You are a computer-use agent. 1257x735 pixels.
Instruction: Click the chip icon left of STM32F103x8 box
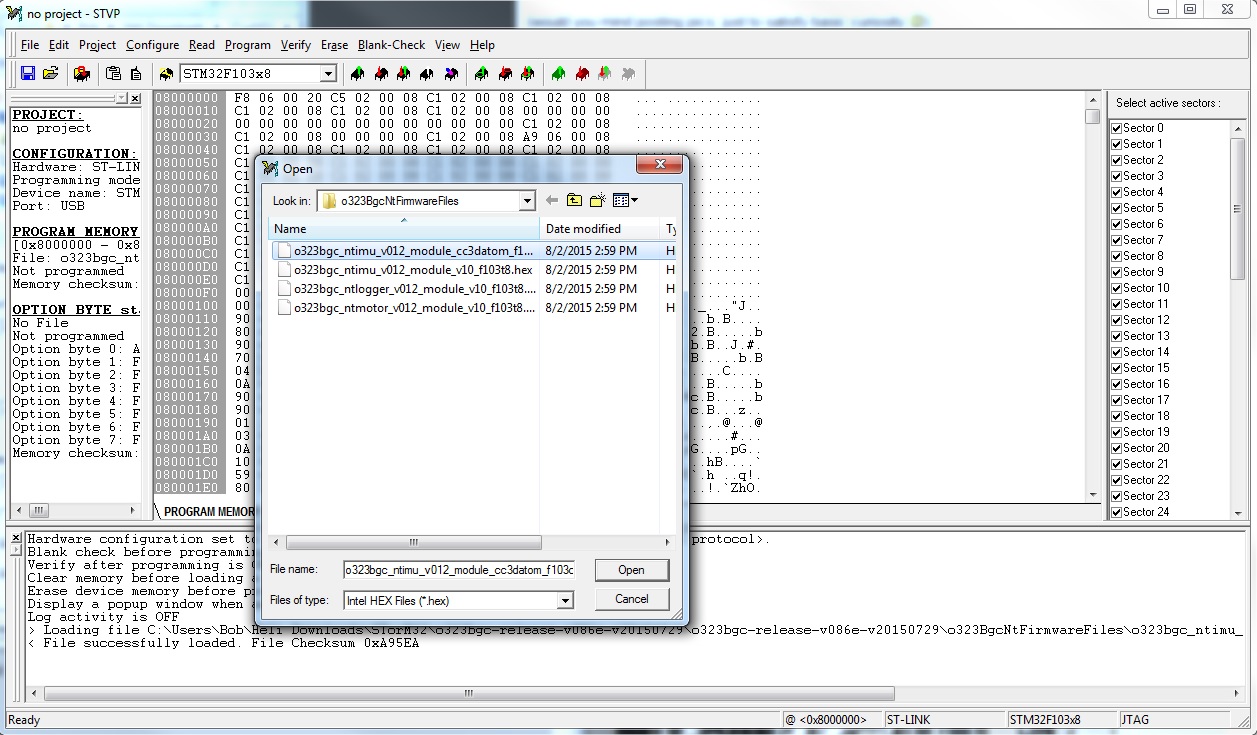(166, 74)
